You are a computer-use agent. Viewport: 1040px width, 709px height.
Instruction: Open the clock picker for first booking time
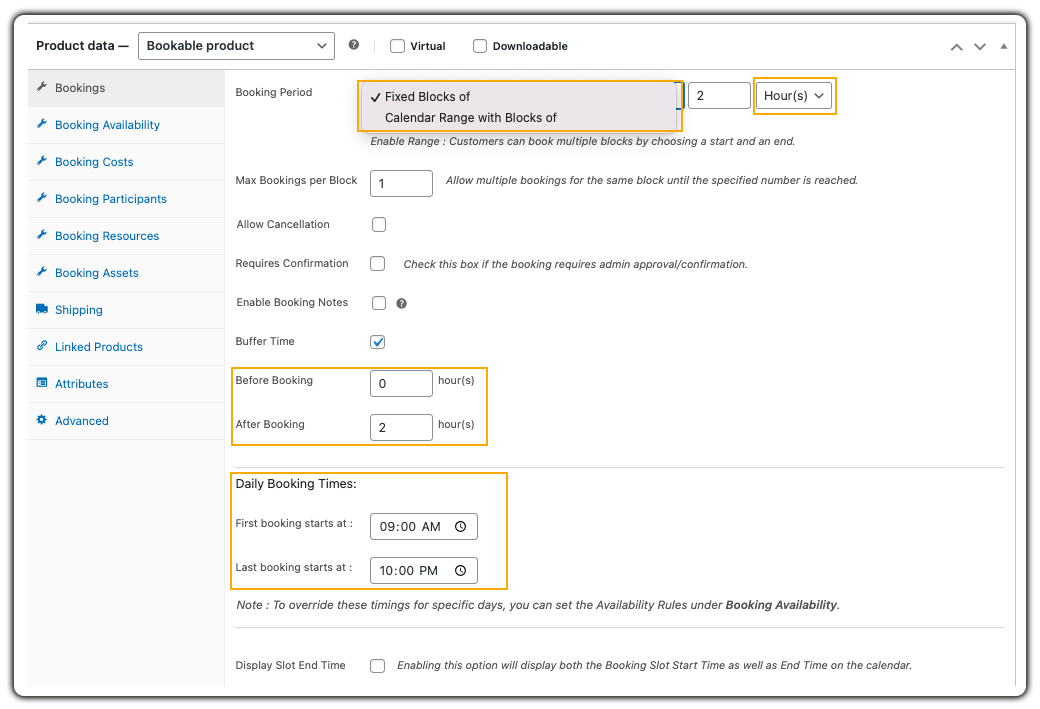(460, 527)
